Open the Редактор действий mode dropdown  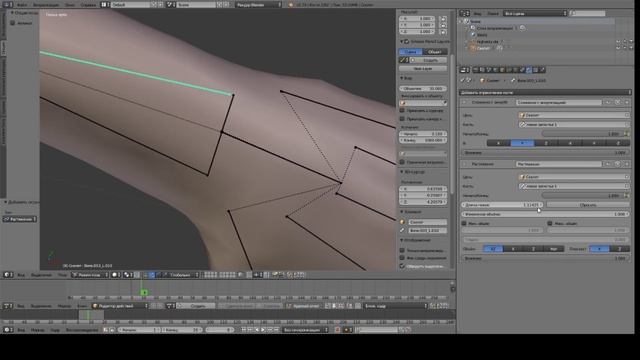(120, 306)
